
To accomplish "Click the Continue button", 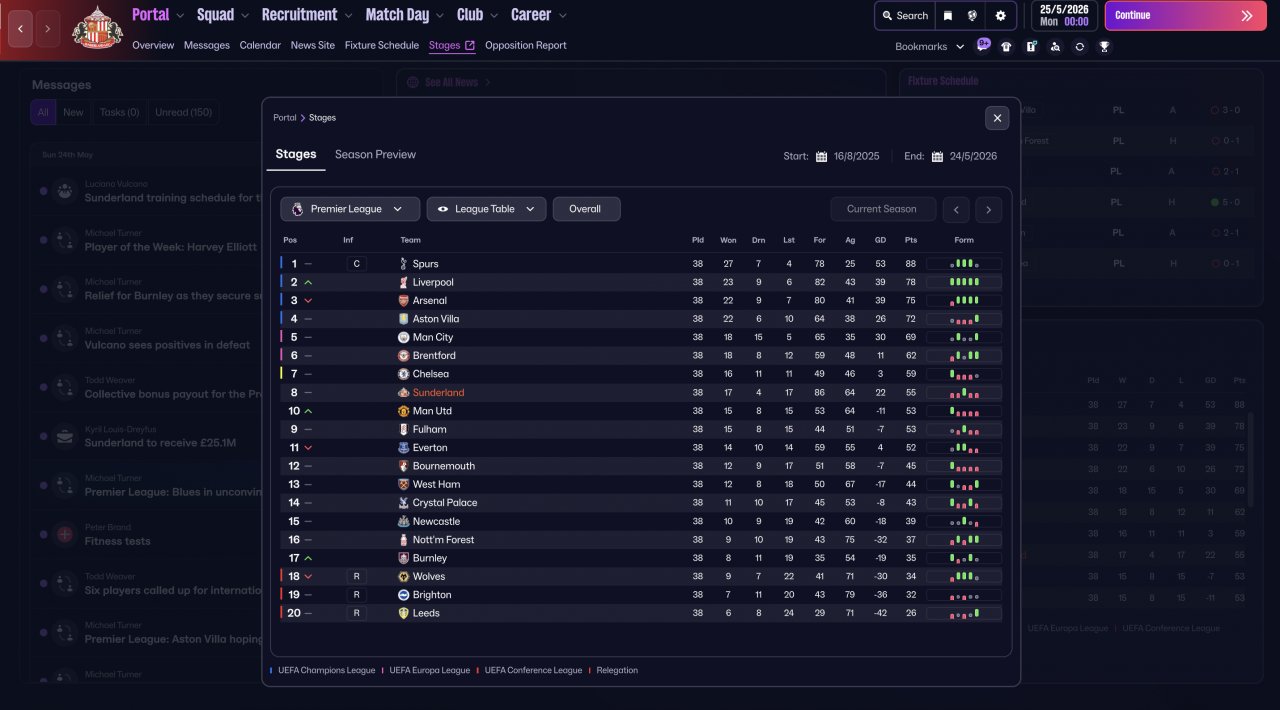I will tap(1185, 16).
